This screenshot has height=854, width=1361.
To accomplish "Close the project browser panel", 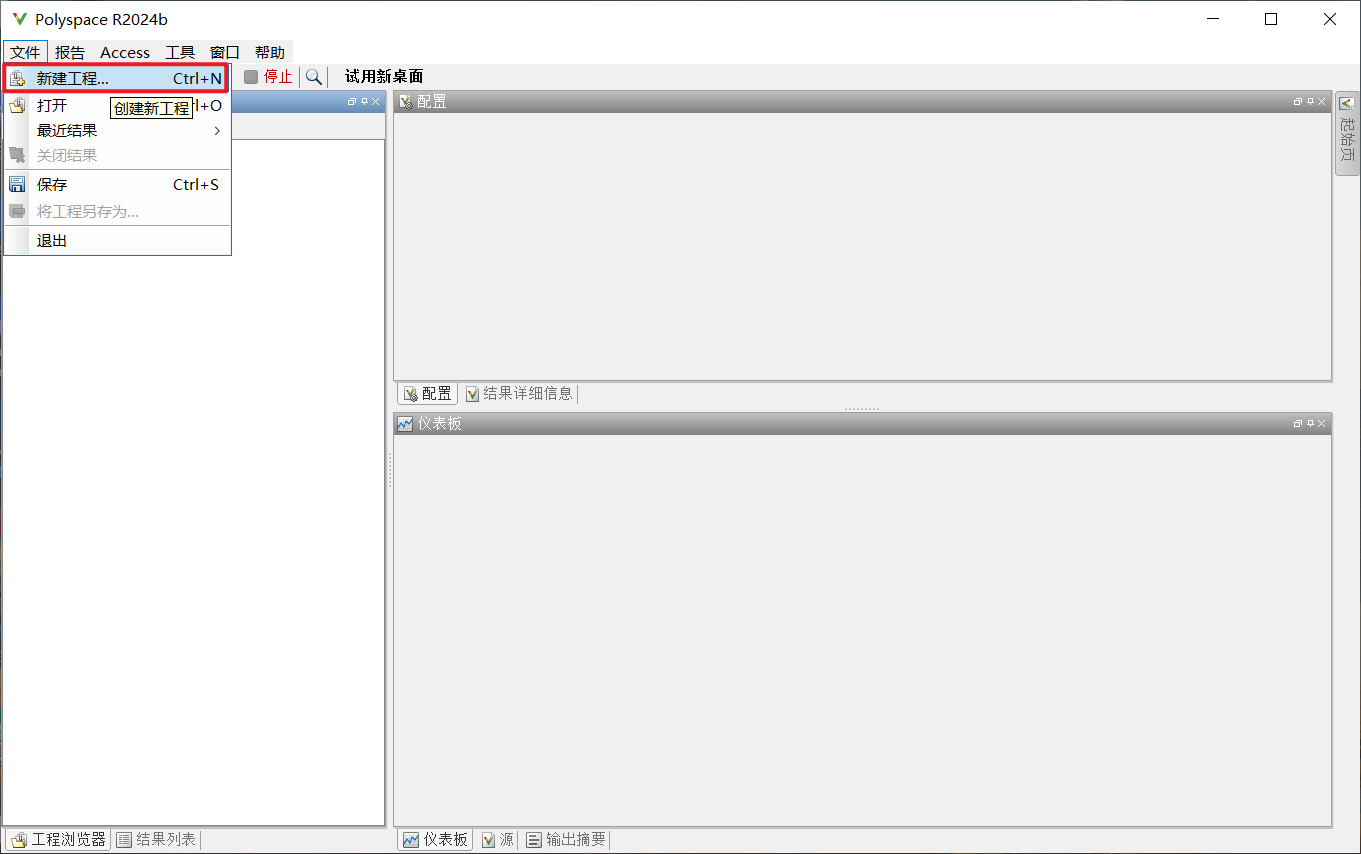I will [x=376, y=102].
